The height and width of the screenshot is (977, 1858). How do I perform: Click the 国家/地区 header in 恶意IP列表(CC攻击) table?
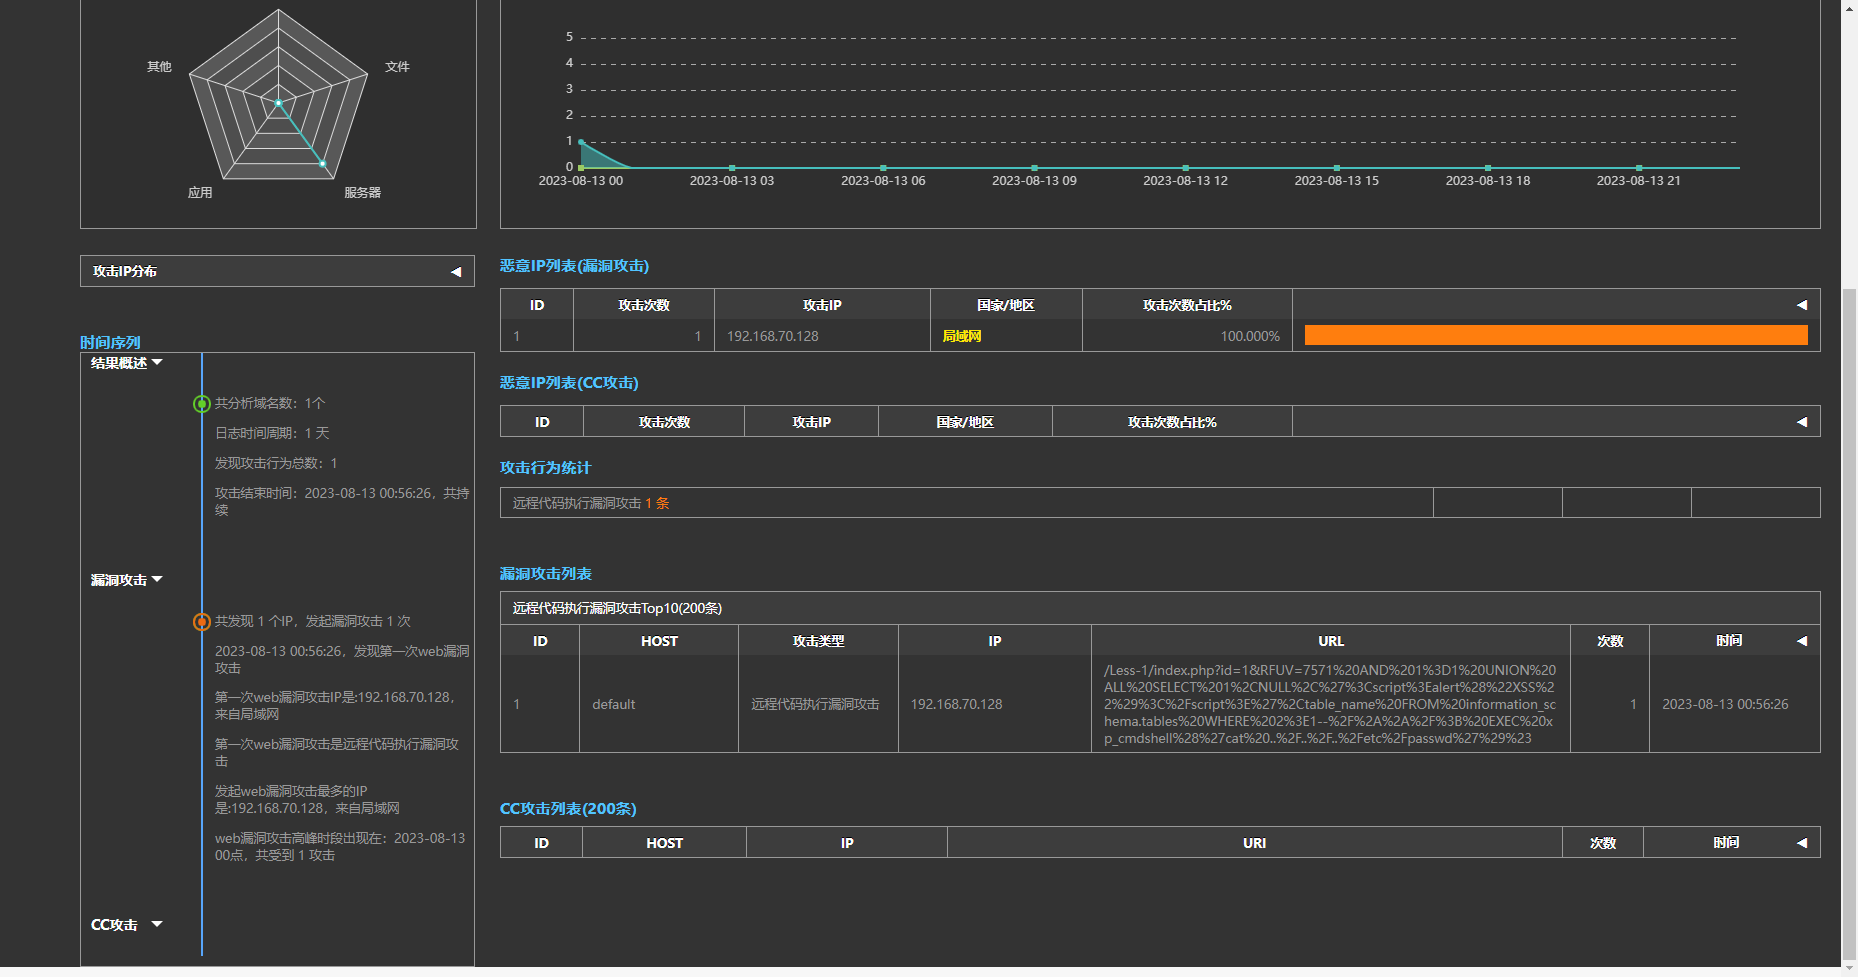[x=965, y=422]
